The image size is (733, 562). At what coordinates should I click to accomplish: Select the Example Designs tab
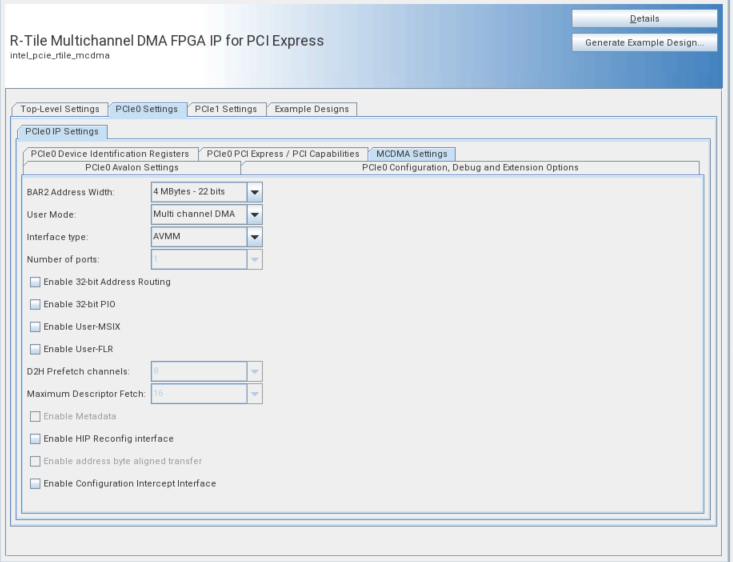coord(312,109)
